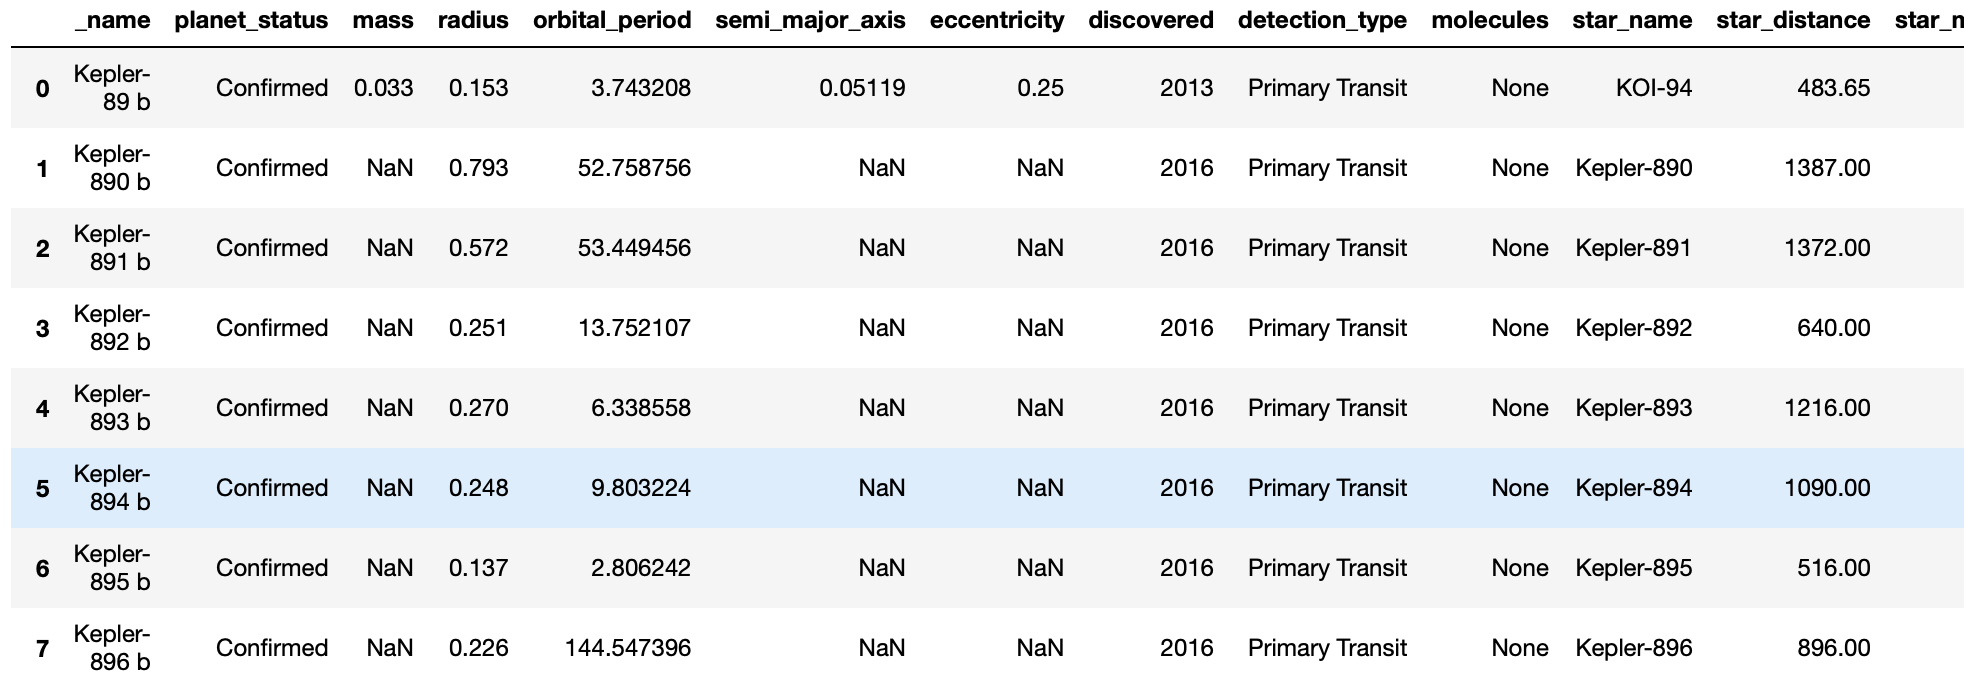Viewport: 1964px width, 682px height.
Task: Click the discovered column header
Action: (1151, 20)
